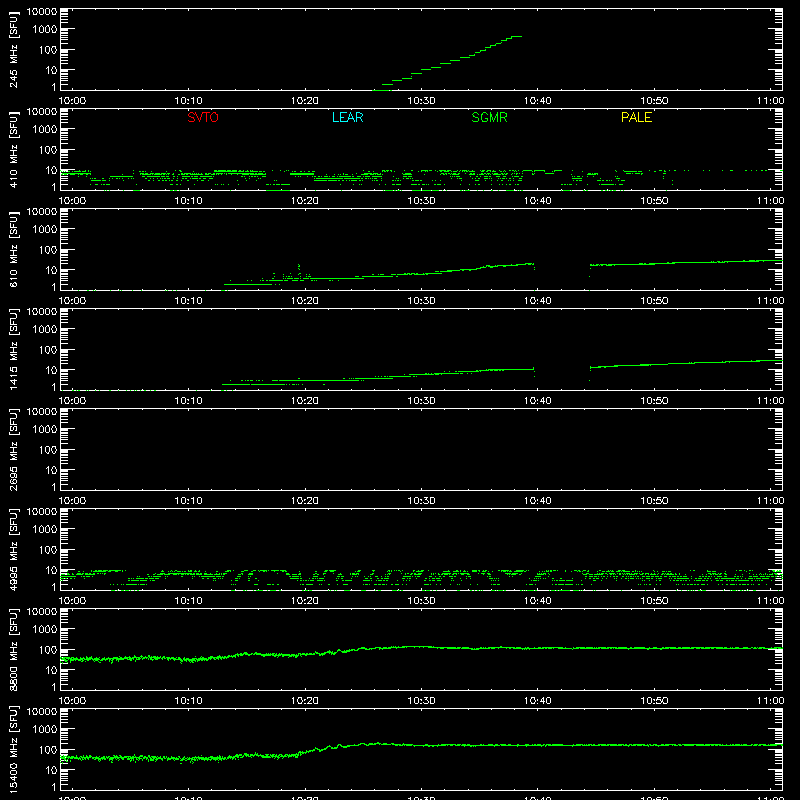
Task: Select the 8800 MHz [SFU] axis title
Action: (13, 650)
